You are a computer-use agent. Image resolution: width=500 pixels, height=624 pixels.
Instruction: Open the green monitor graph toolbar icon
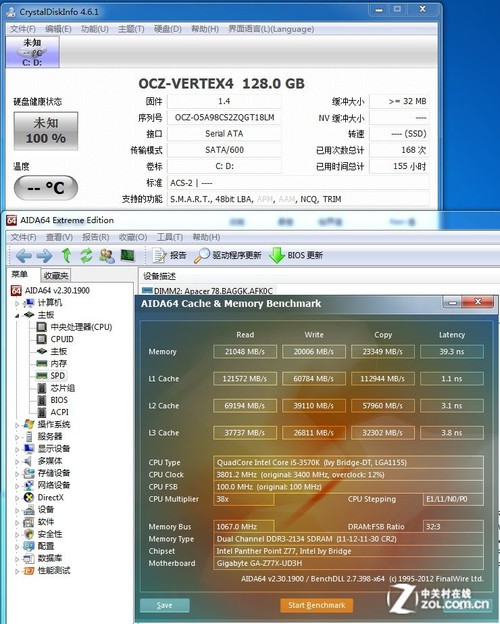(x=128, y=255)
